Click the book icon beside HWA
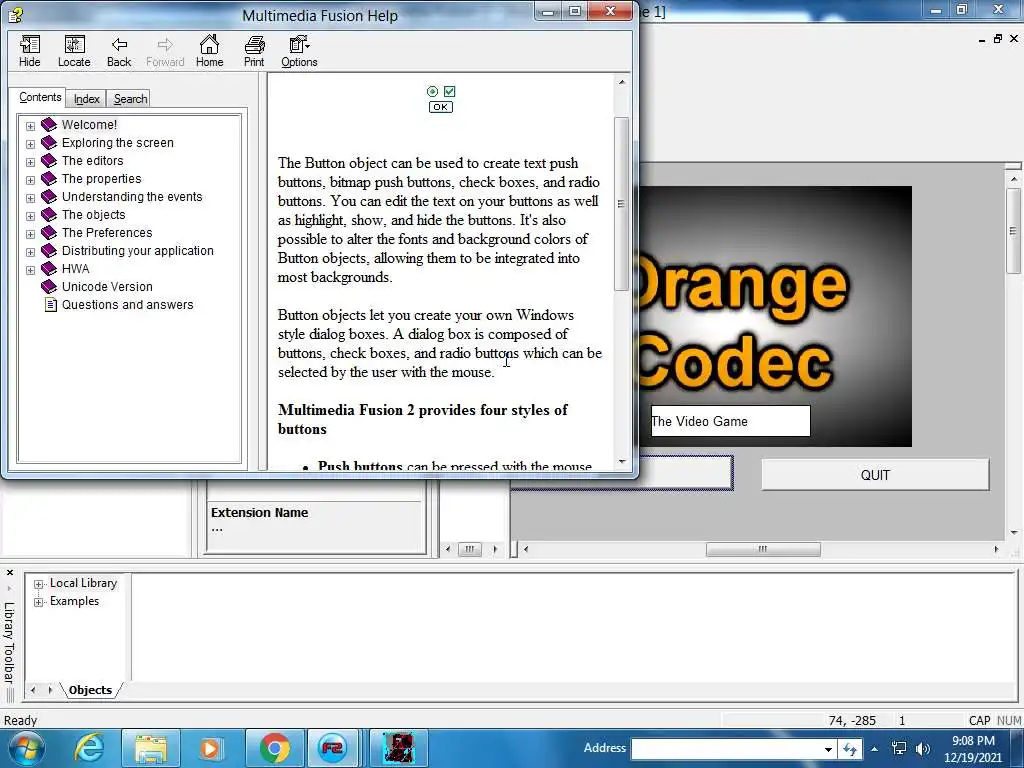The width and height of the screenshot is (1024, 768). coord(49,268)
